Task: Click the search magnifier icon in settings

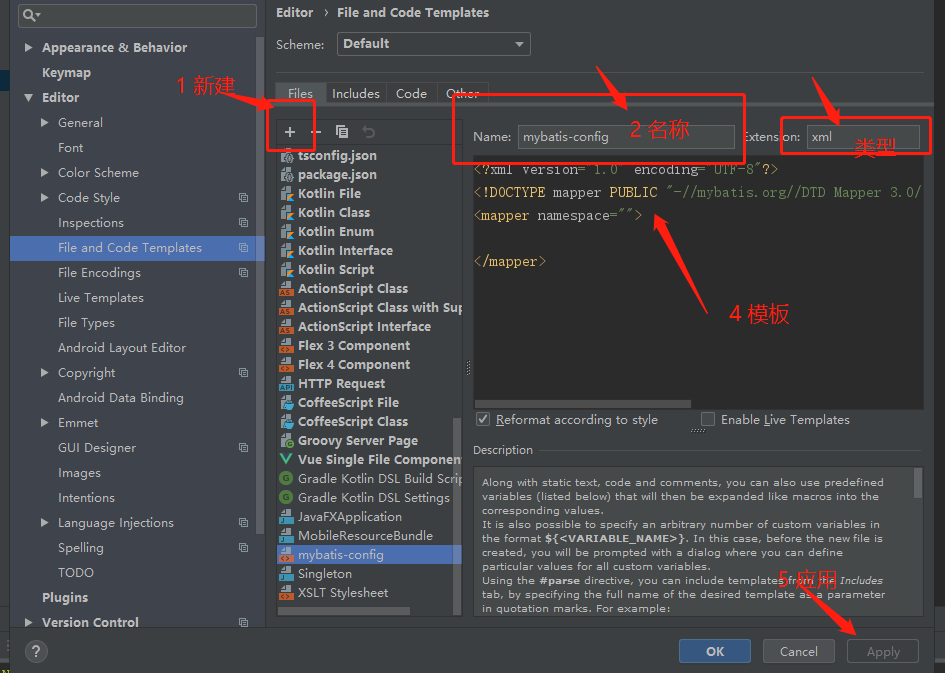Action: click(31, 15)
